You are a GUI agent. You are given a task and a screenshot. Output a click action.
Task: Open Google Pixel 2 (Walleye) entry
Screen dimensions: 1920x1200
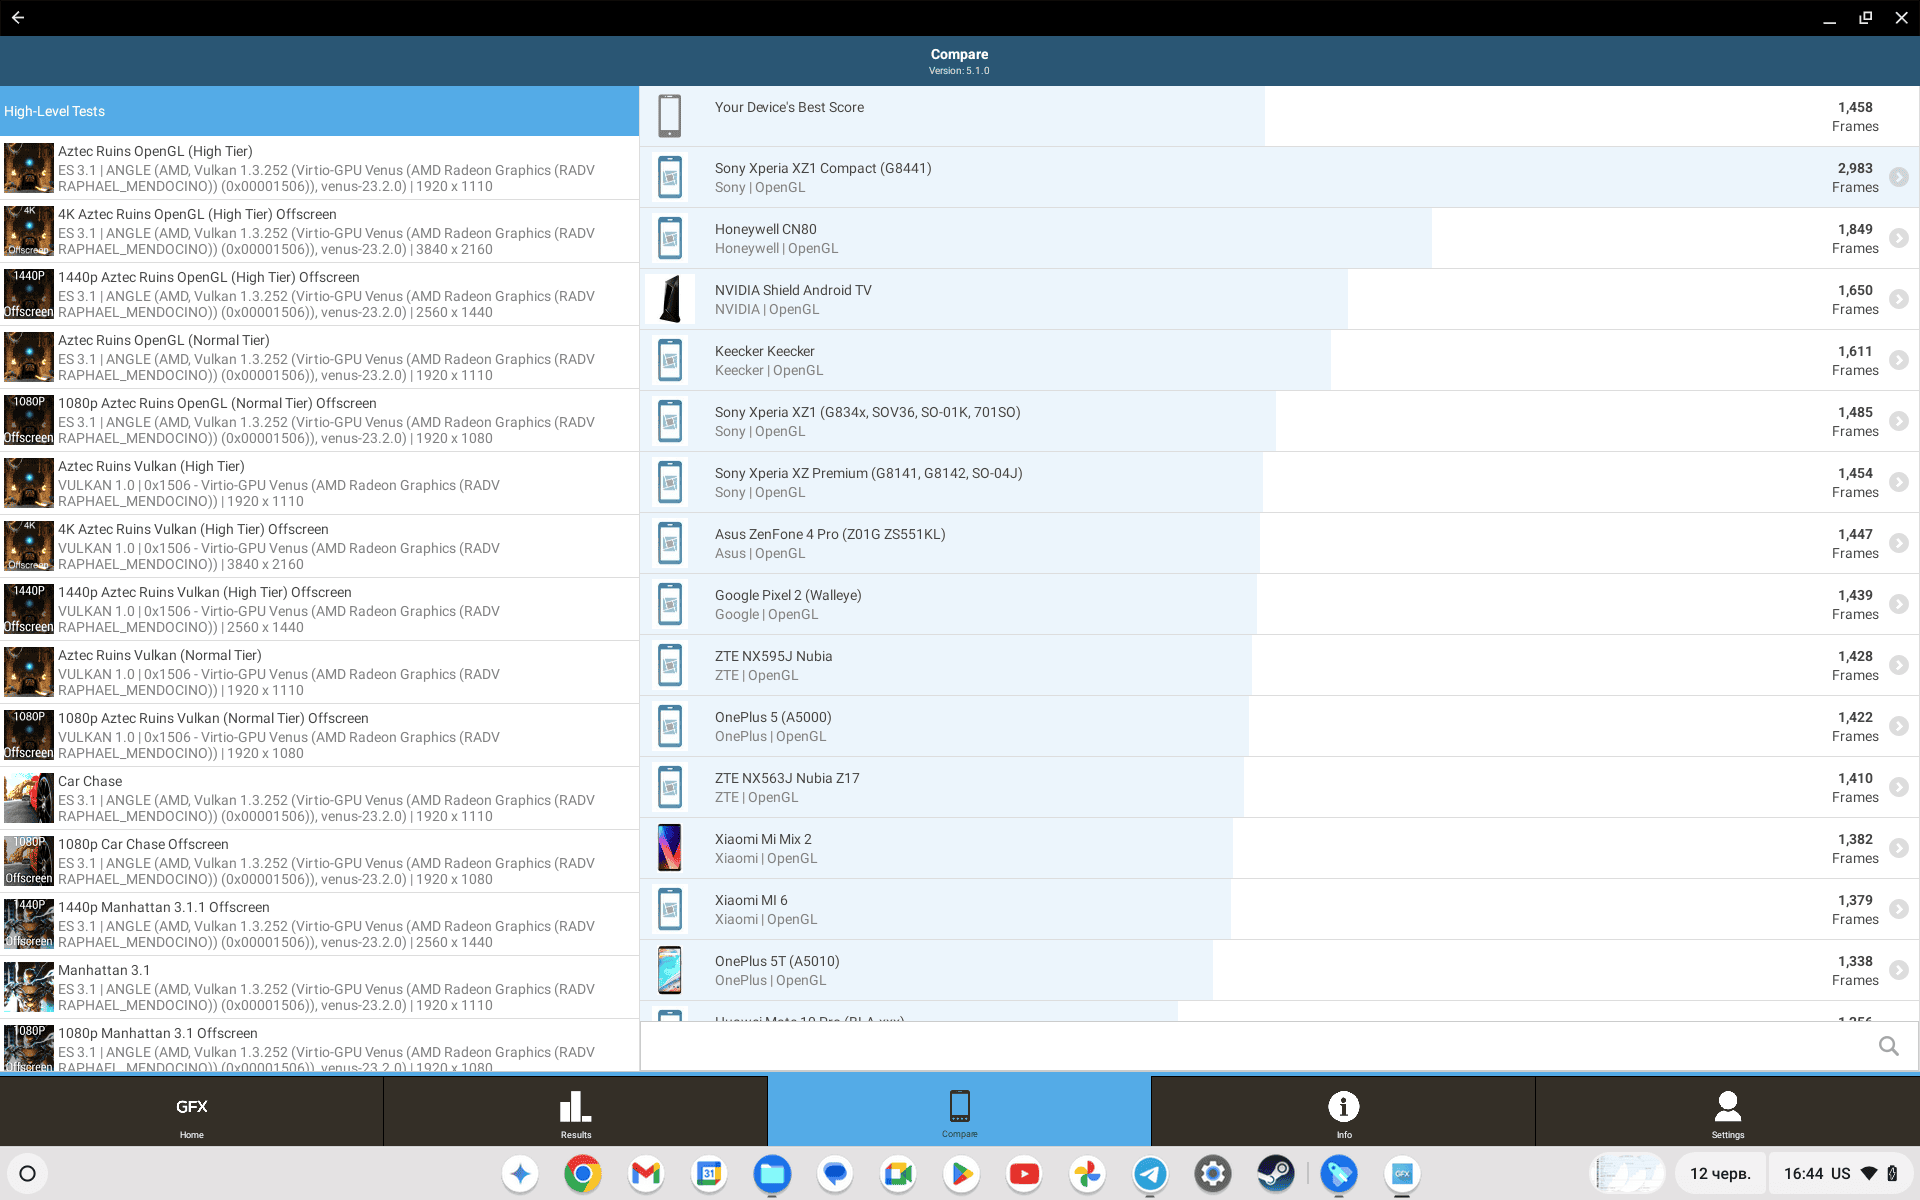[x=1279, y=604]
